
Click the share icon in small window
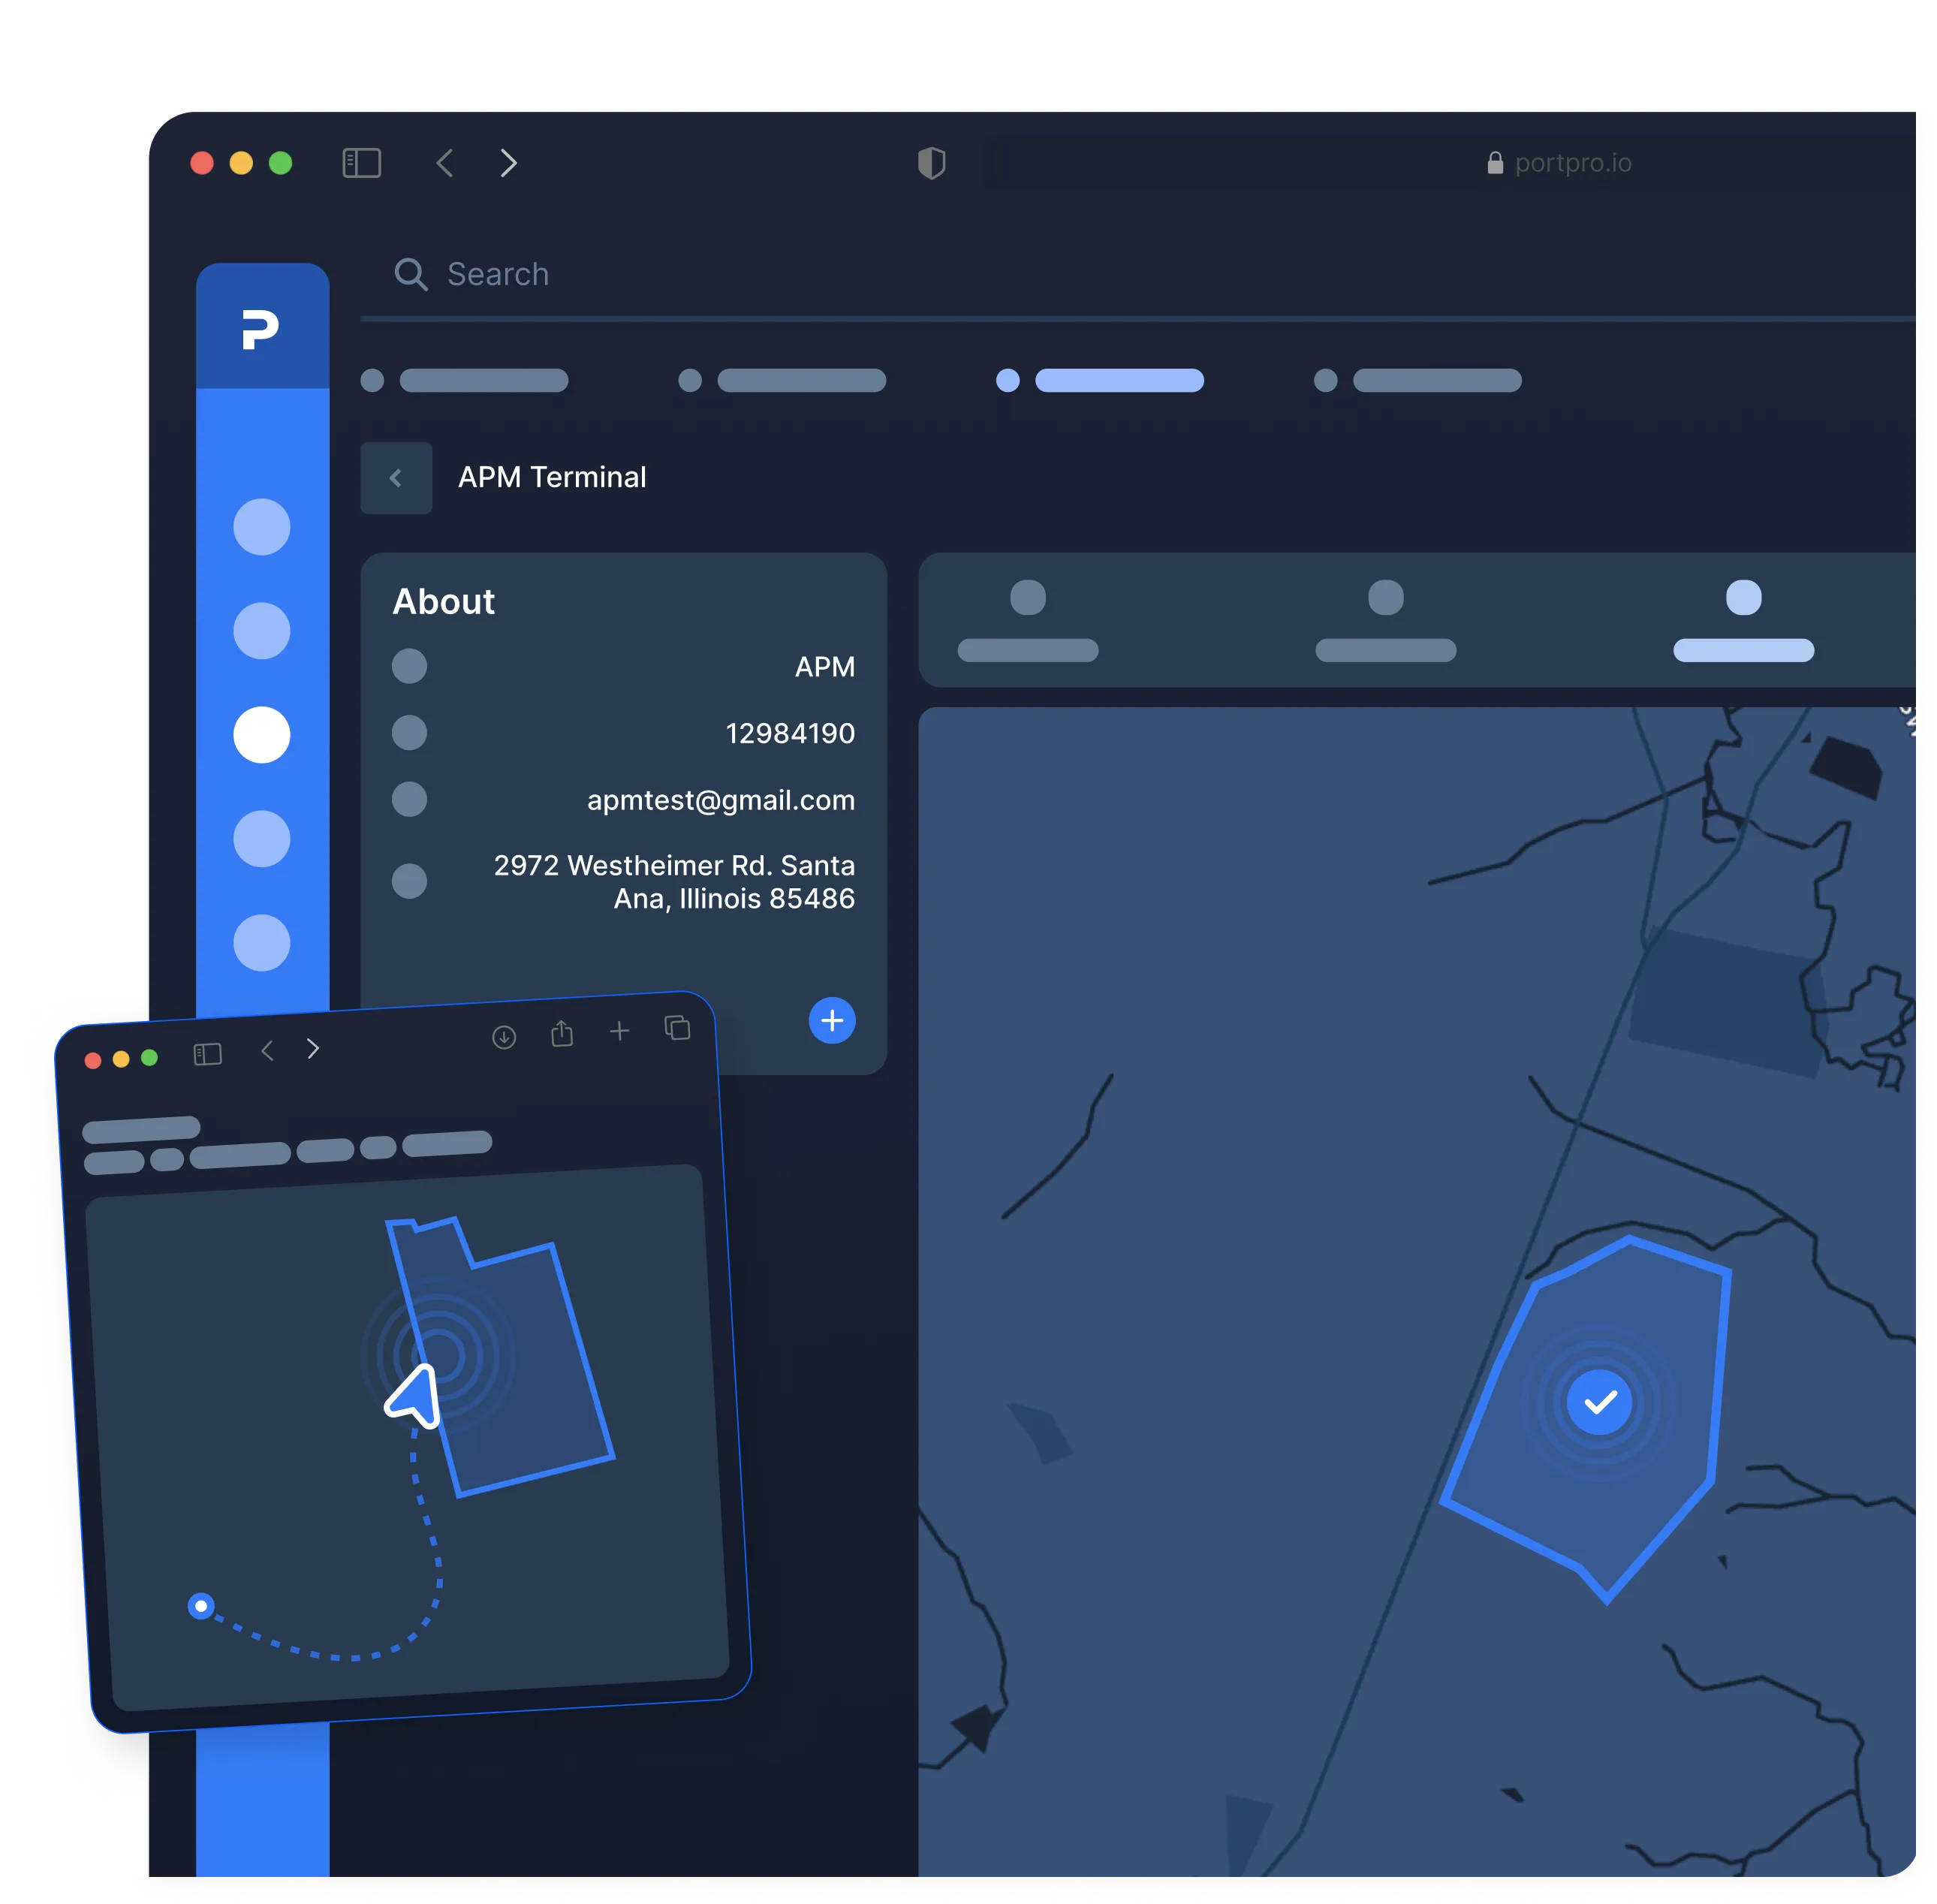click(x=562, y=1033)
